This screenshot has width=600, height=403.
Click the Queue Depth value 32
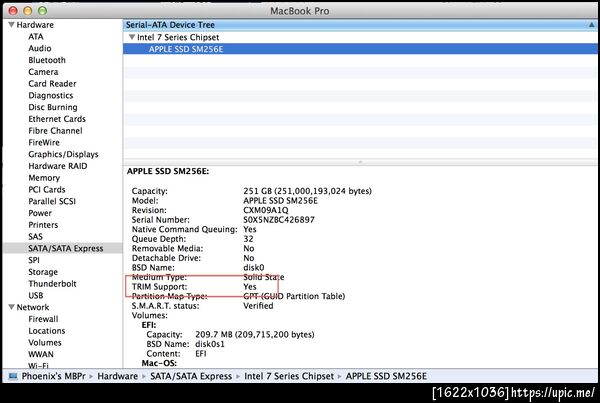(248, 239)
